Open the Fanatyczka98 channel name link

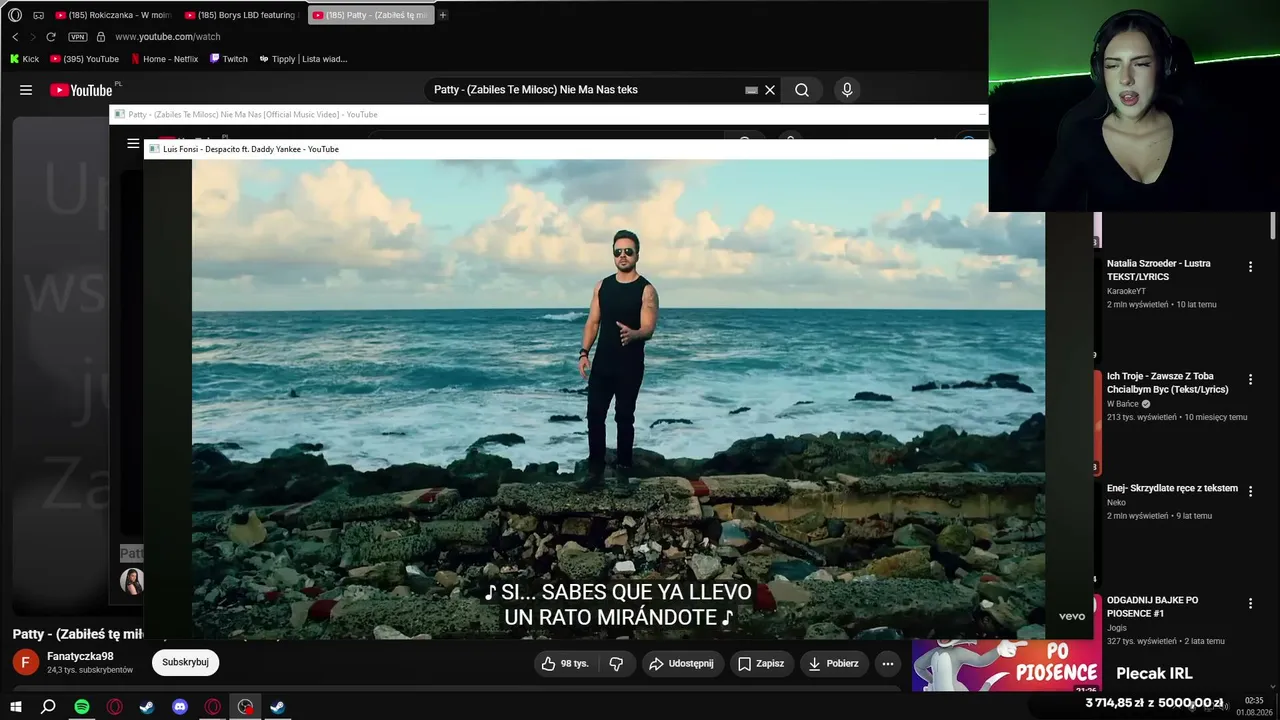80,656
